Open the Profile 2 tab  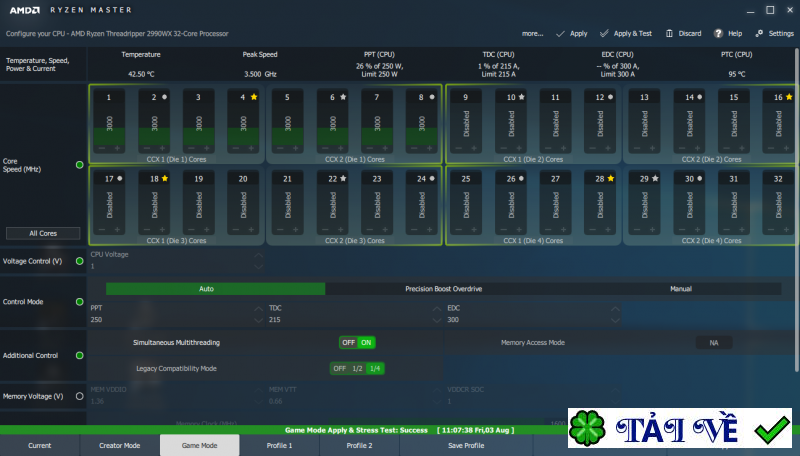[360, 445]
